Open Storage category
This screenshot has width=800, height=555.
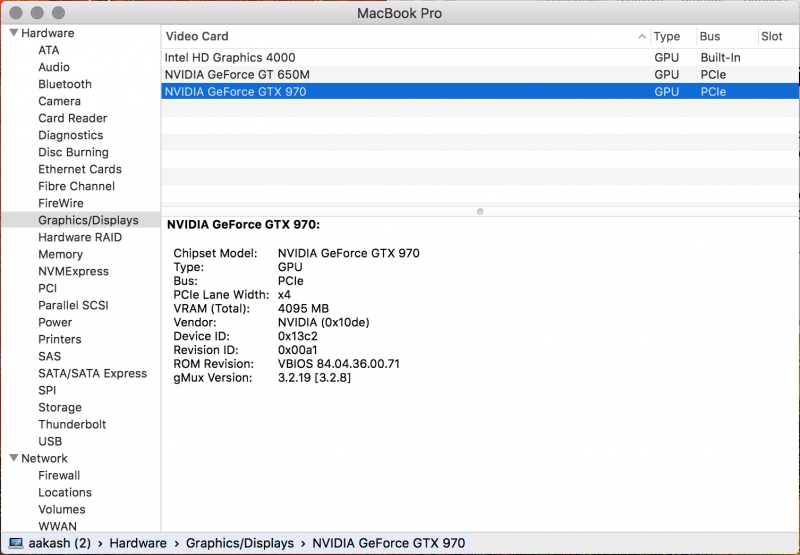[60, 407]
